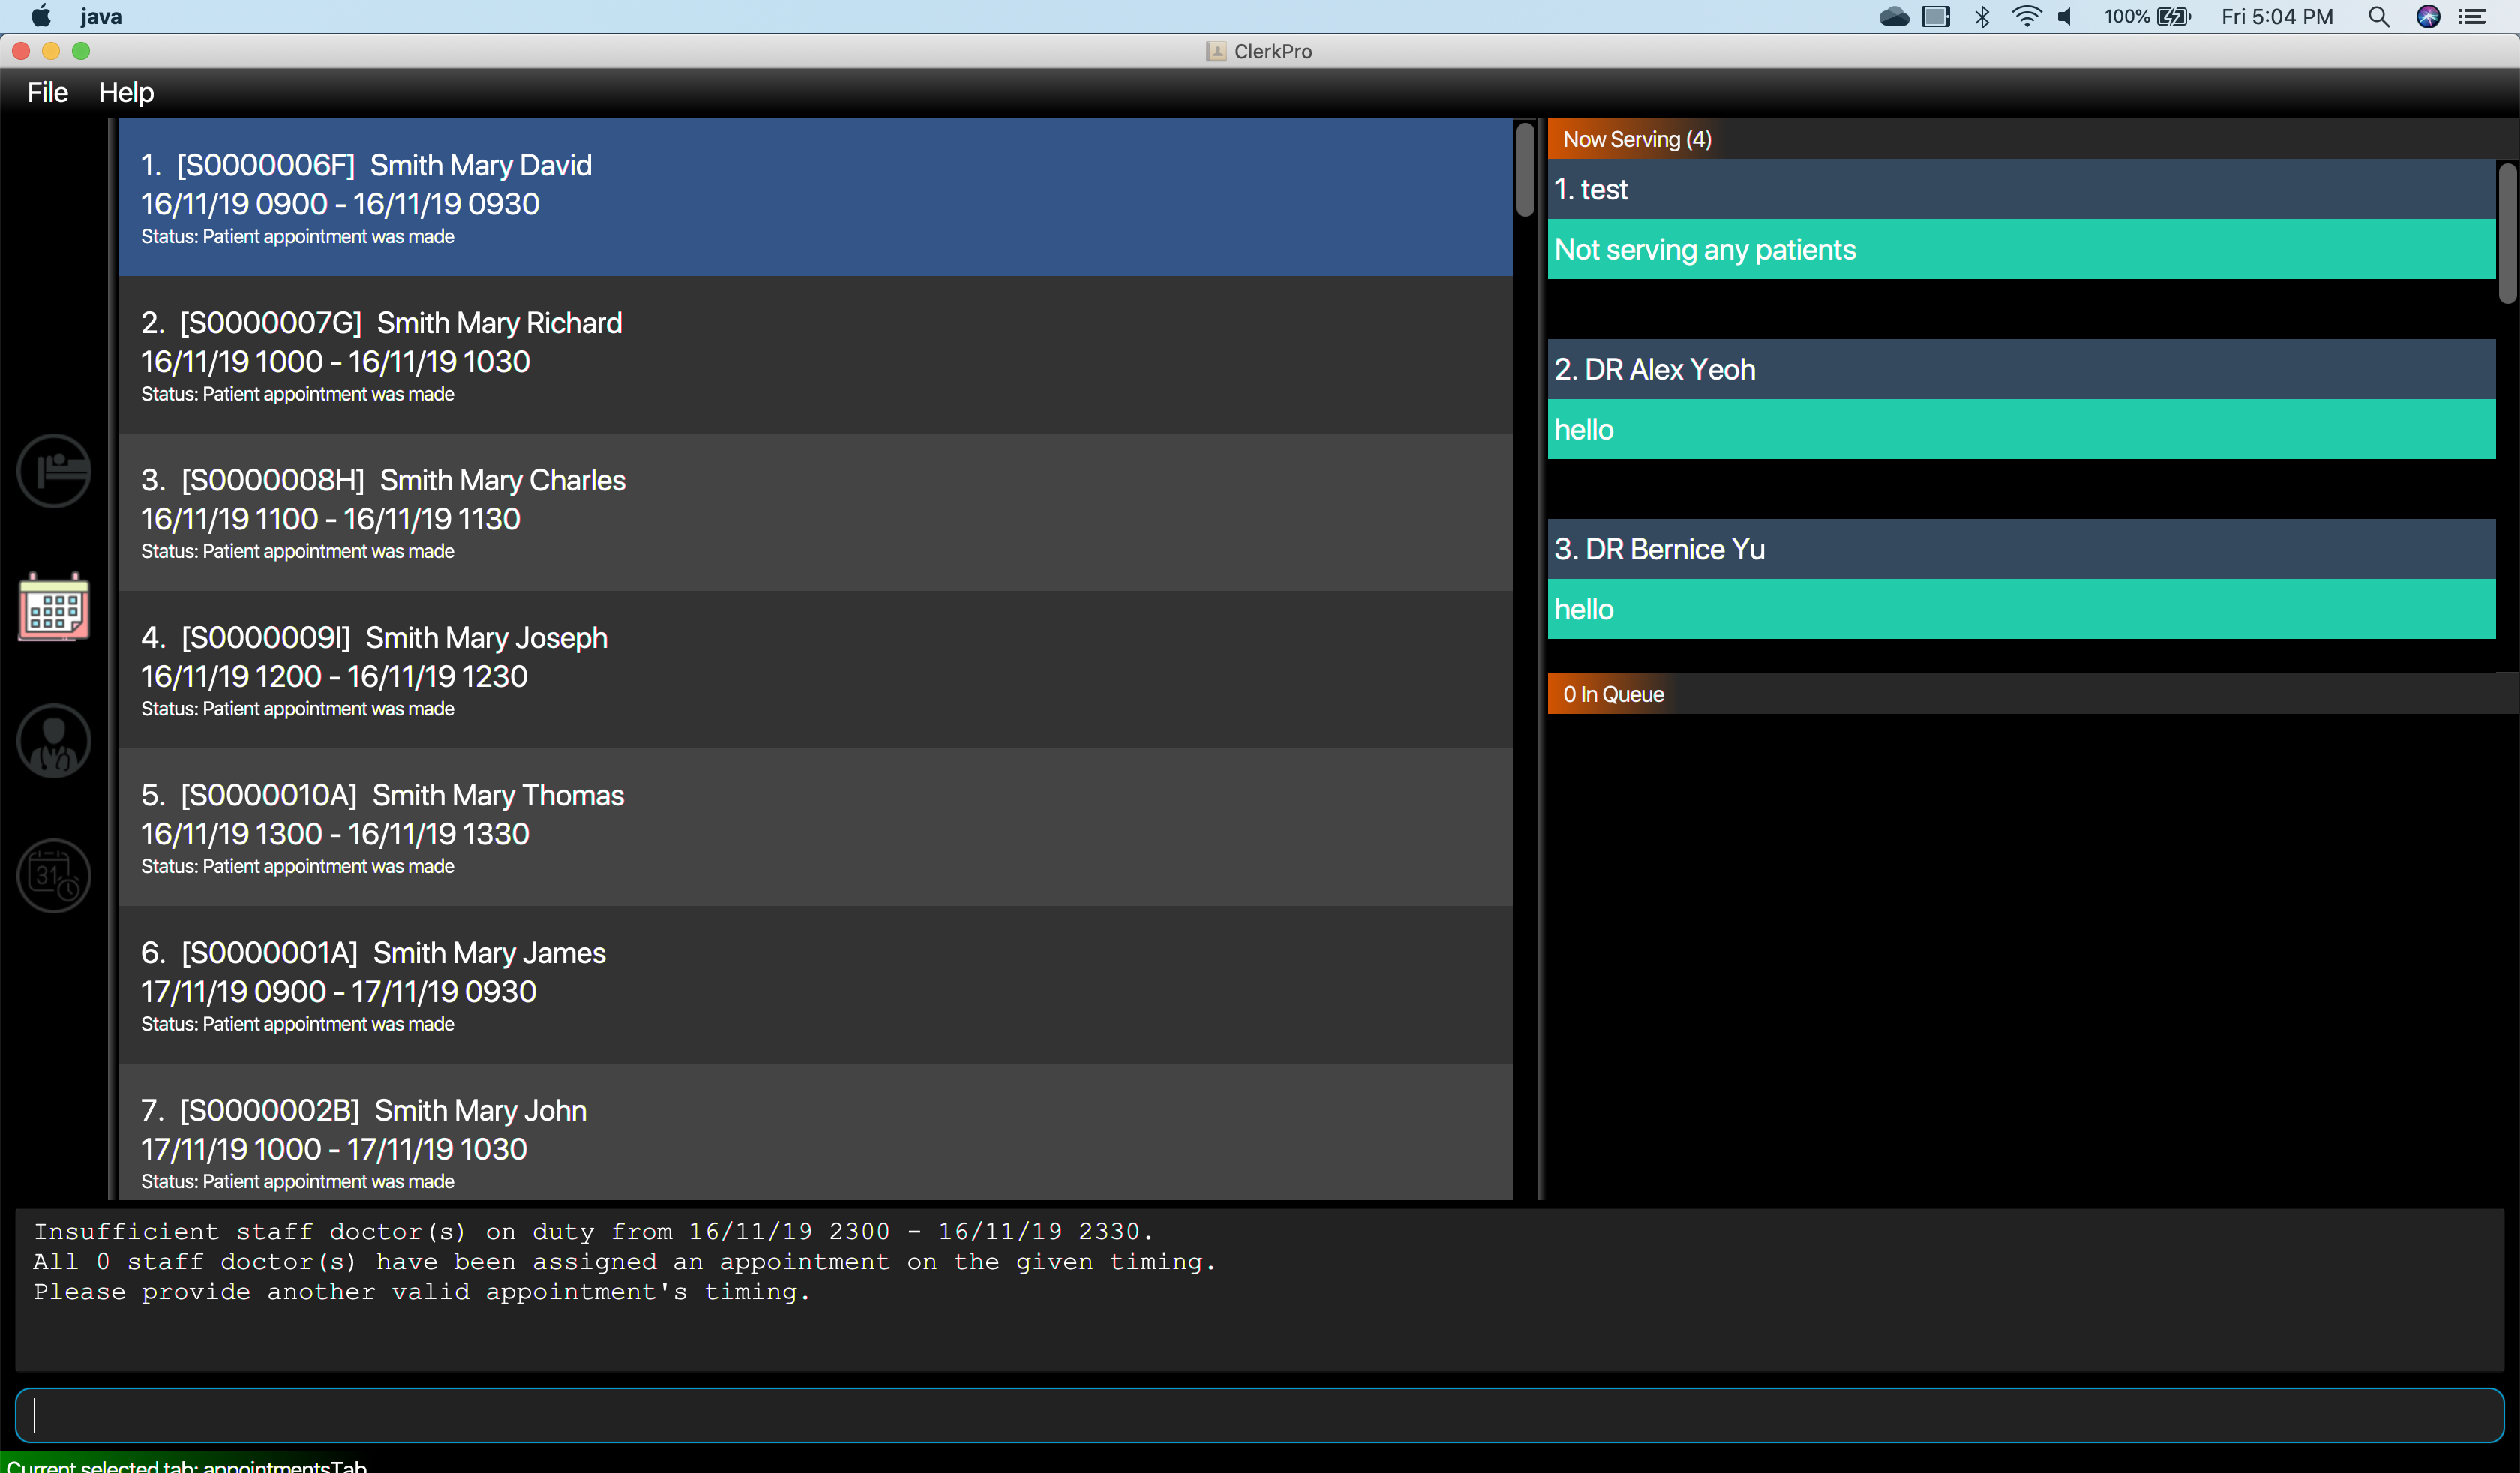2520x1473 pixels.
Task: Click the battery status icon
Action: click(x=2174, y=16)
